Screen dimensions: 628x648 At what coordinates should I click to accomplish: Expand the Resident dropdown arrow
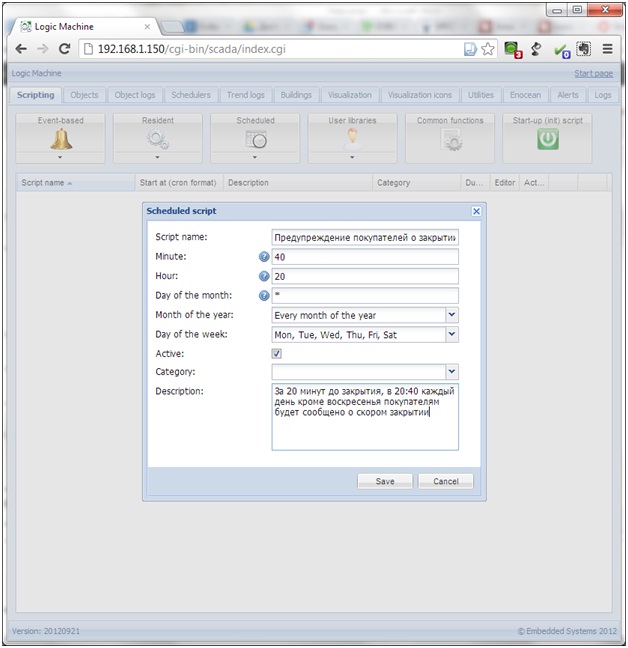pyautogui.click(x=157, y=157)
